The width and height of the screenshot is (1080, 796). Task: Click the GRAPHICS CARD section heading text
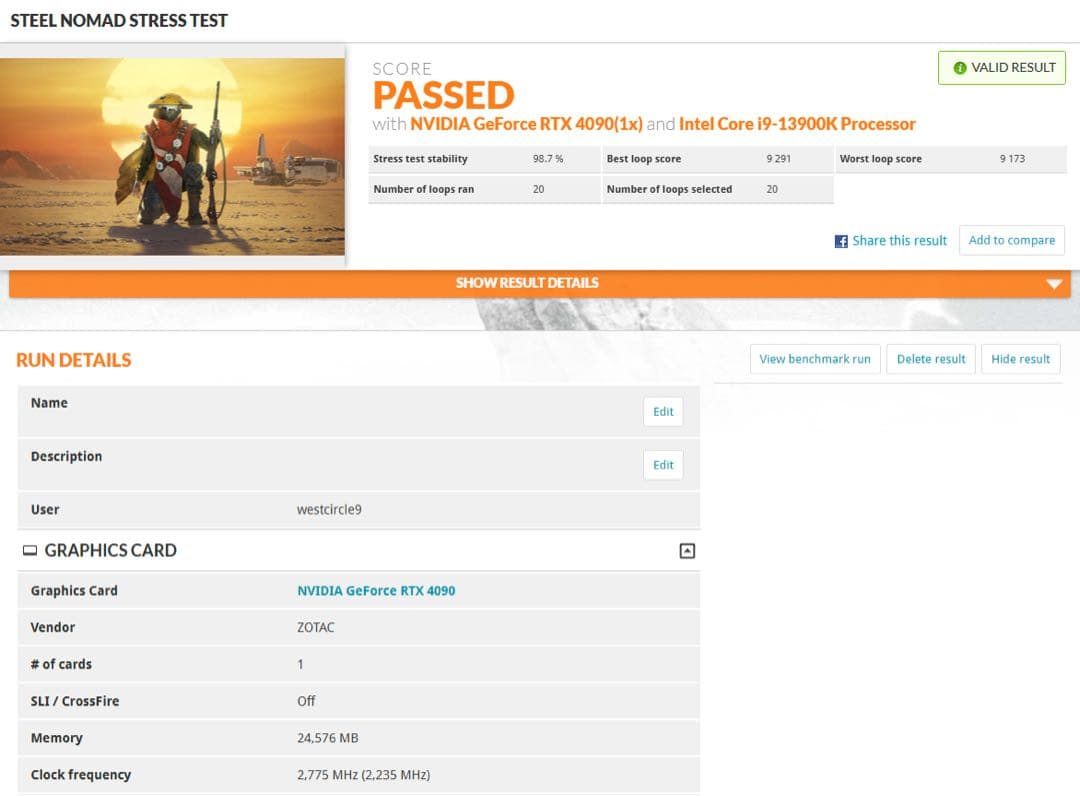(110, 551)
